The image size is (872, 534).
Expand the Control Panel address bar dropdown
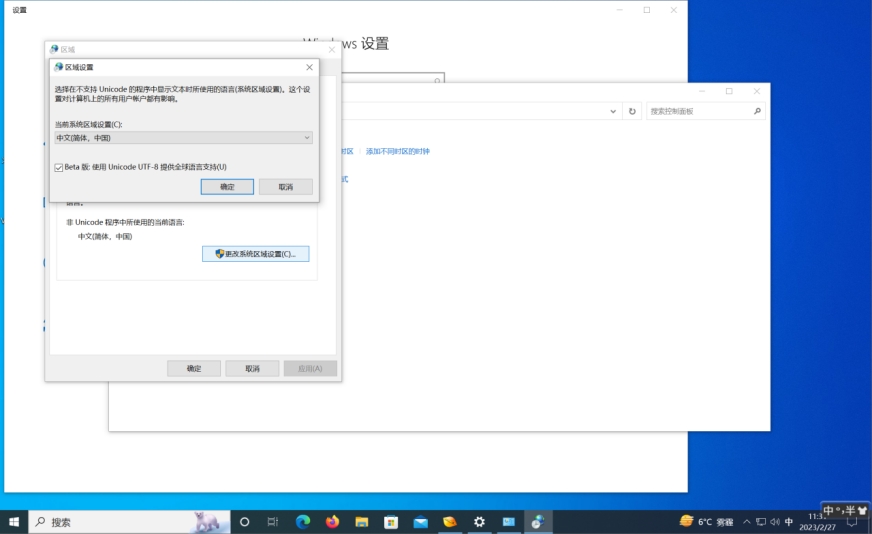coord(613,111)
